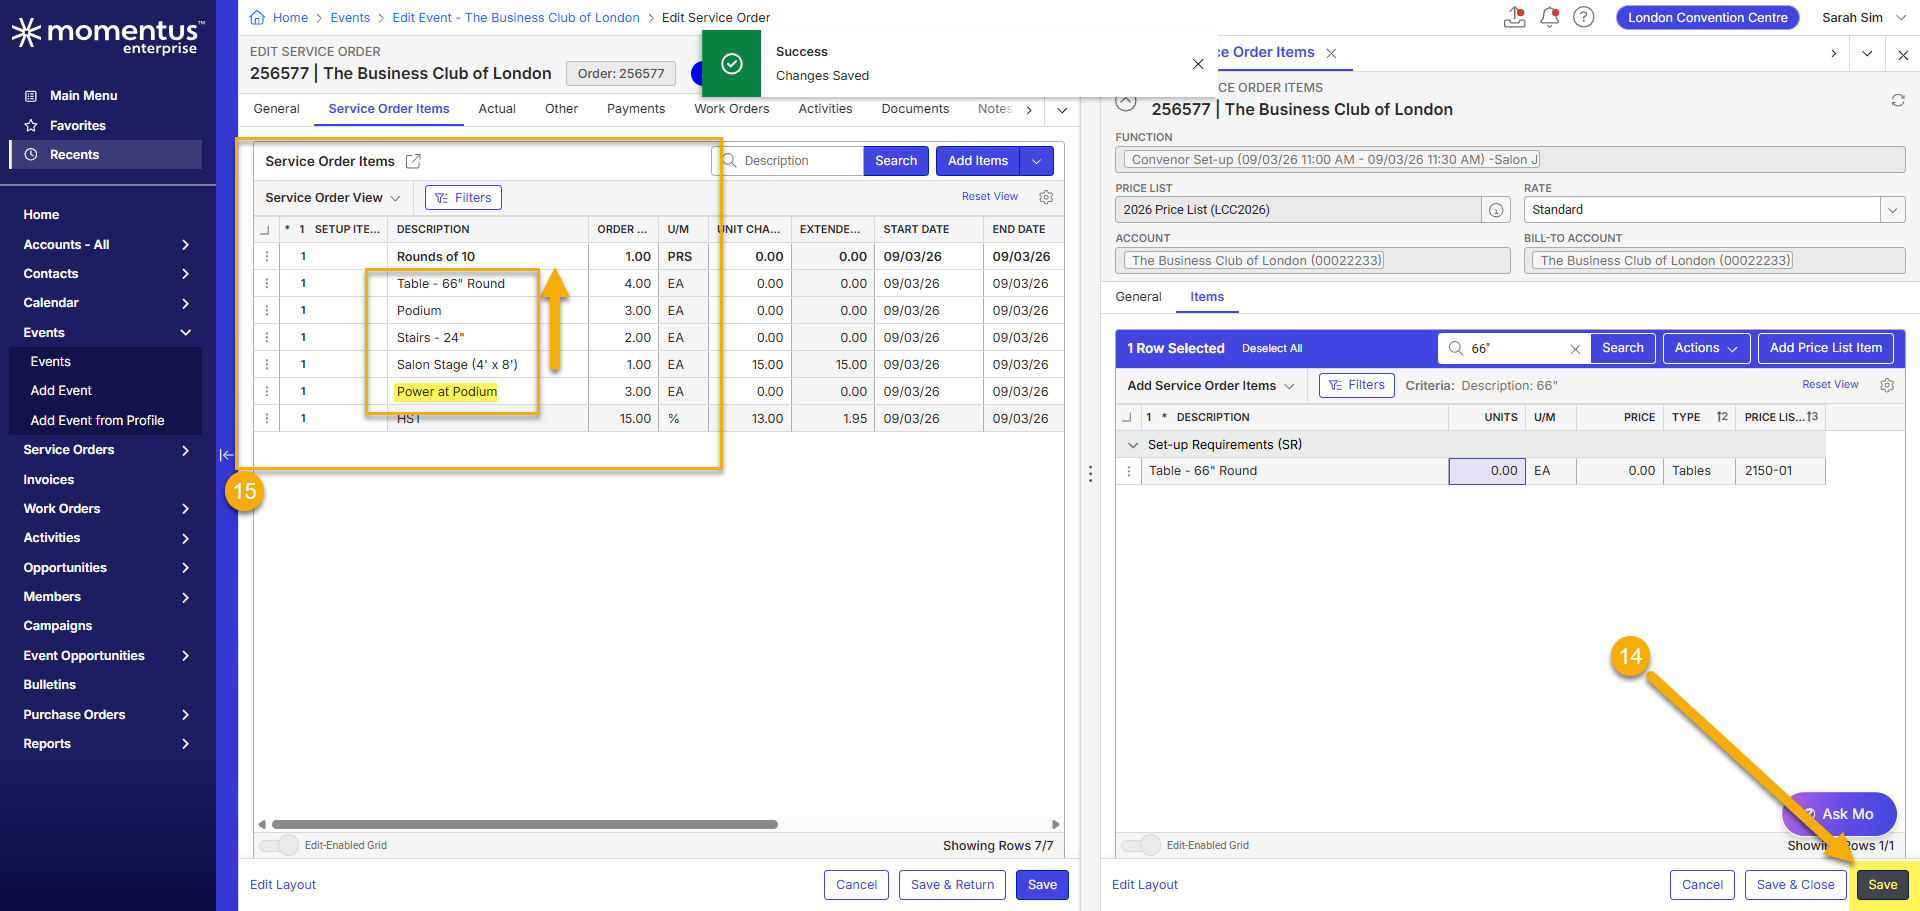The width and height of the screenshot is (1920, 911).
Task: Open the Actions dropdown
Action: click(1706, 348)
